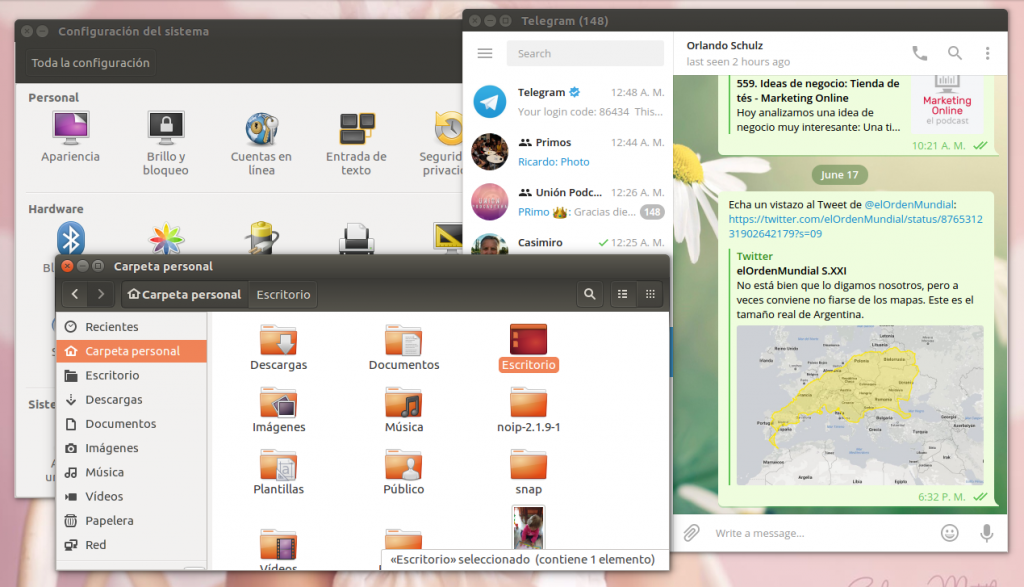Click Carpeta personal path button
Screen dimensions: 1024x587
[185, 294]
